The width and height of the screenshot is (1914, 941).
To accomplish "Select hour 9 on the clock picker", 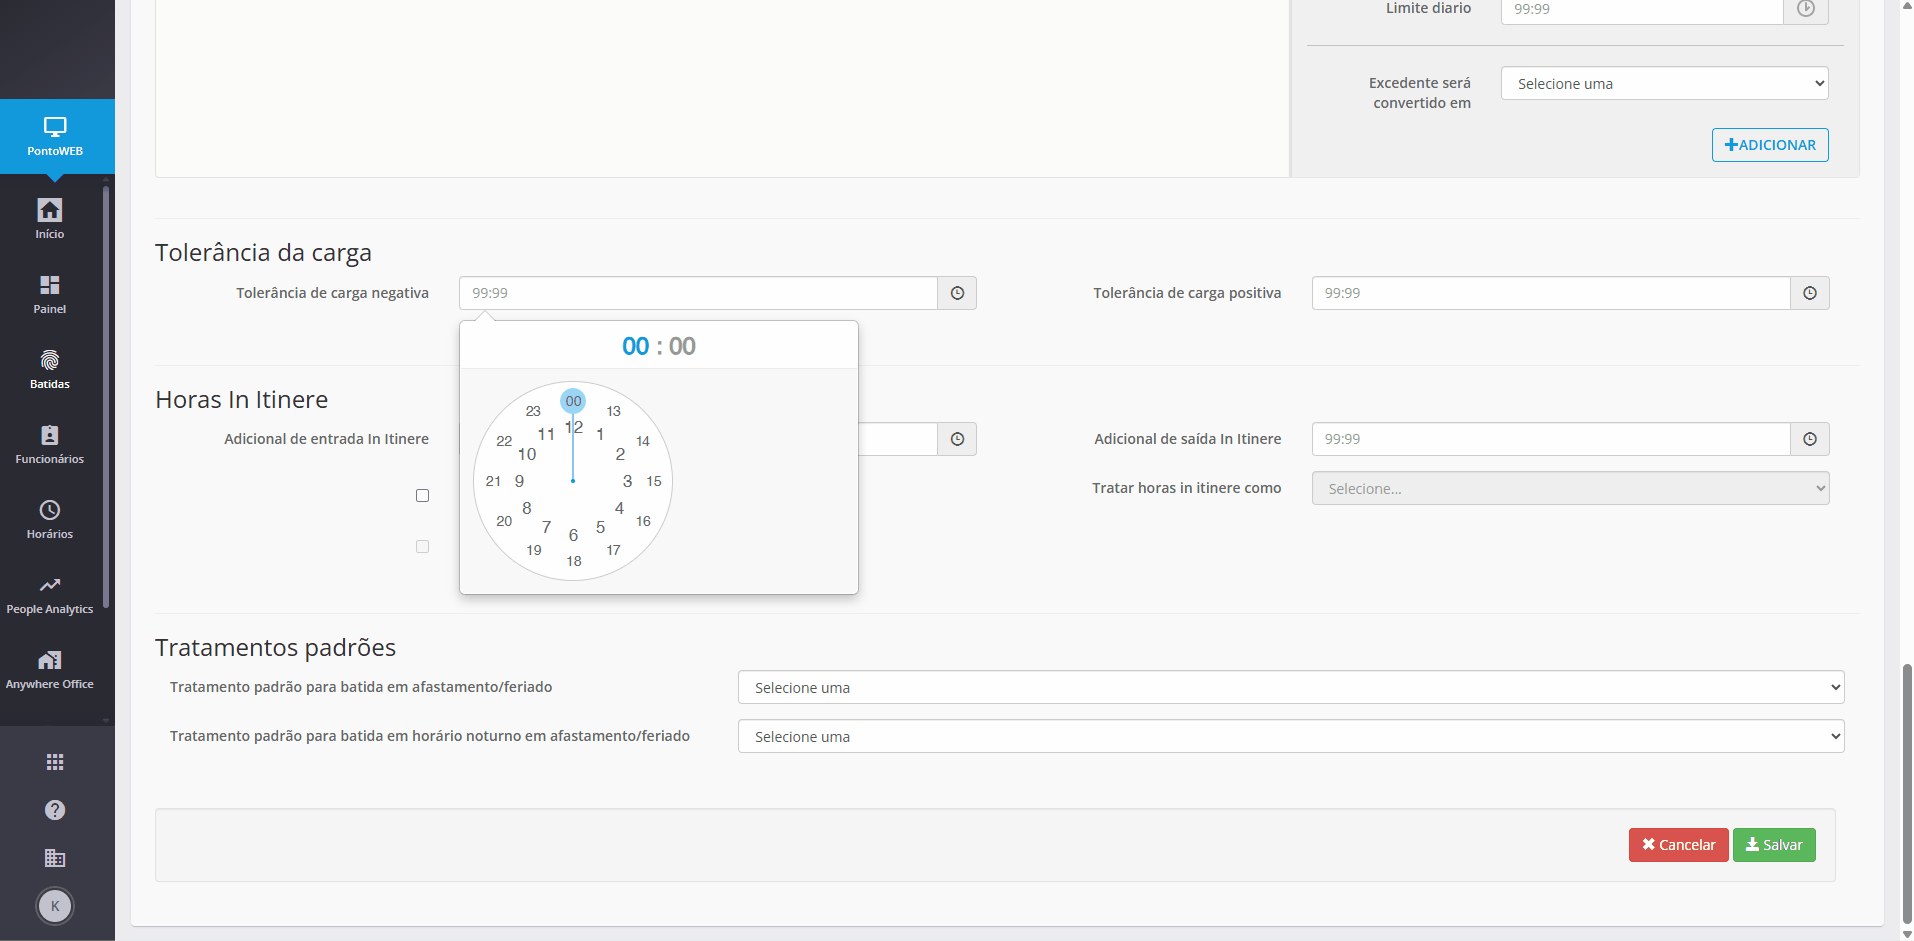I will (x=519, y=481).
